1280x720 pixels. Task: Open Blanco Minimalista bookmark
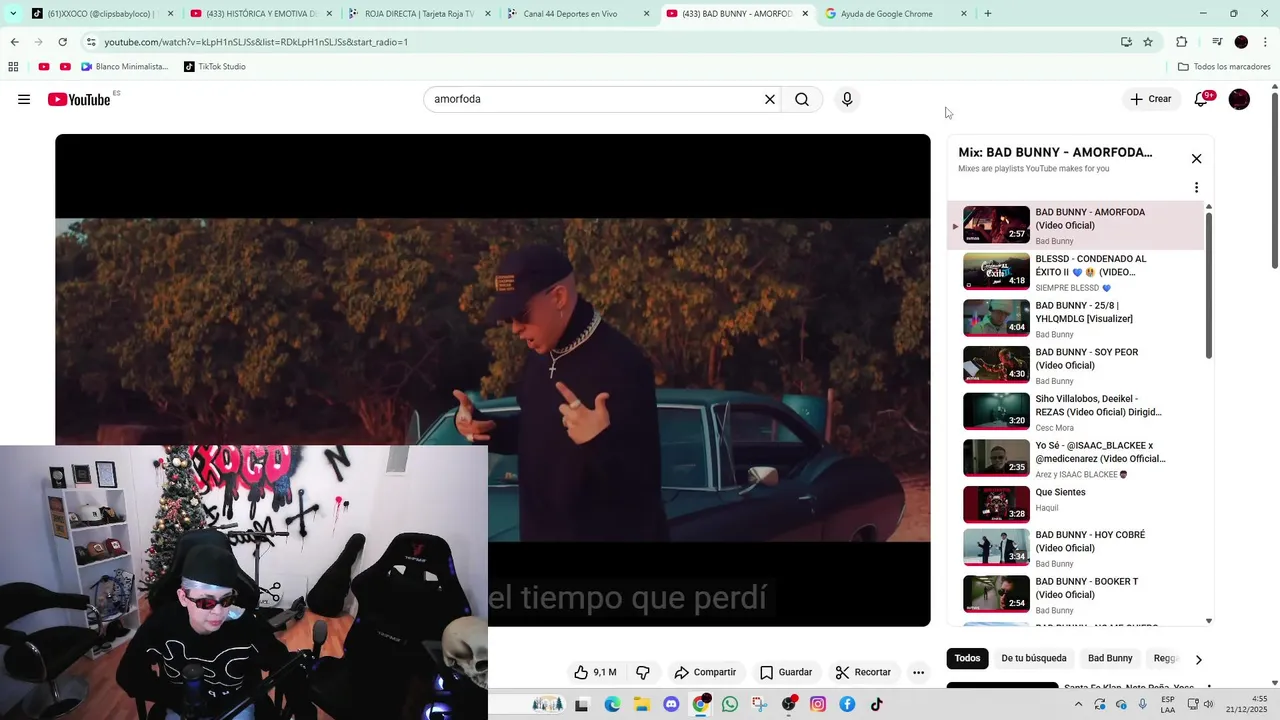click(125, 67)
